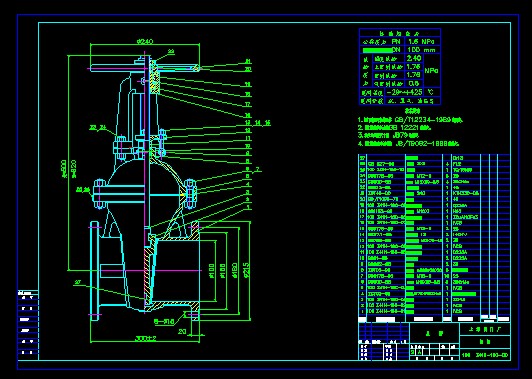Click the drawing number cell in title block
Screen dimensions: 532x379
point(485,355)
